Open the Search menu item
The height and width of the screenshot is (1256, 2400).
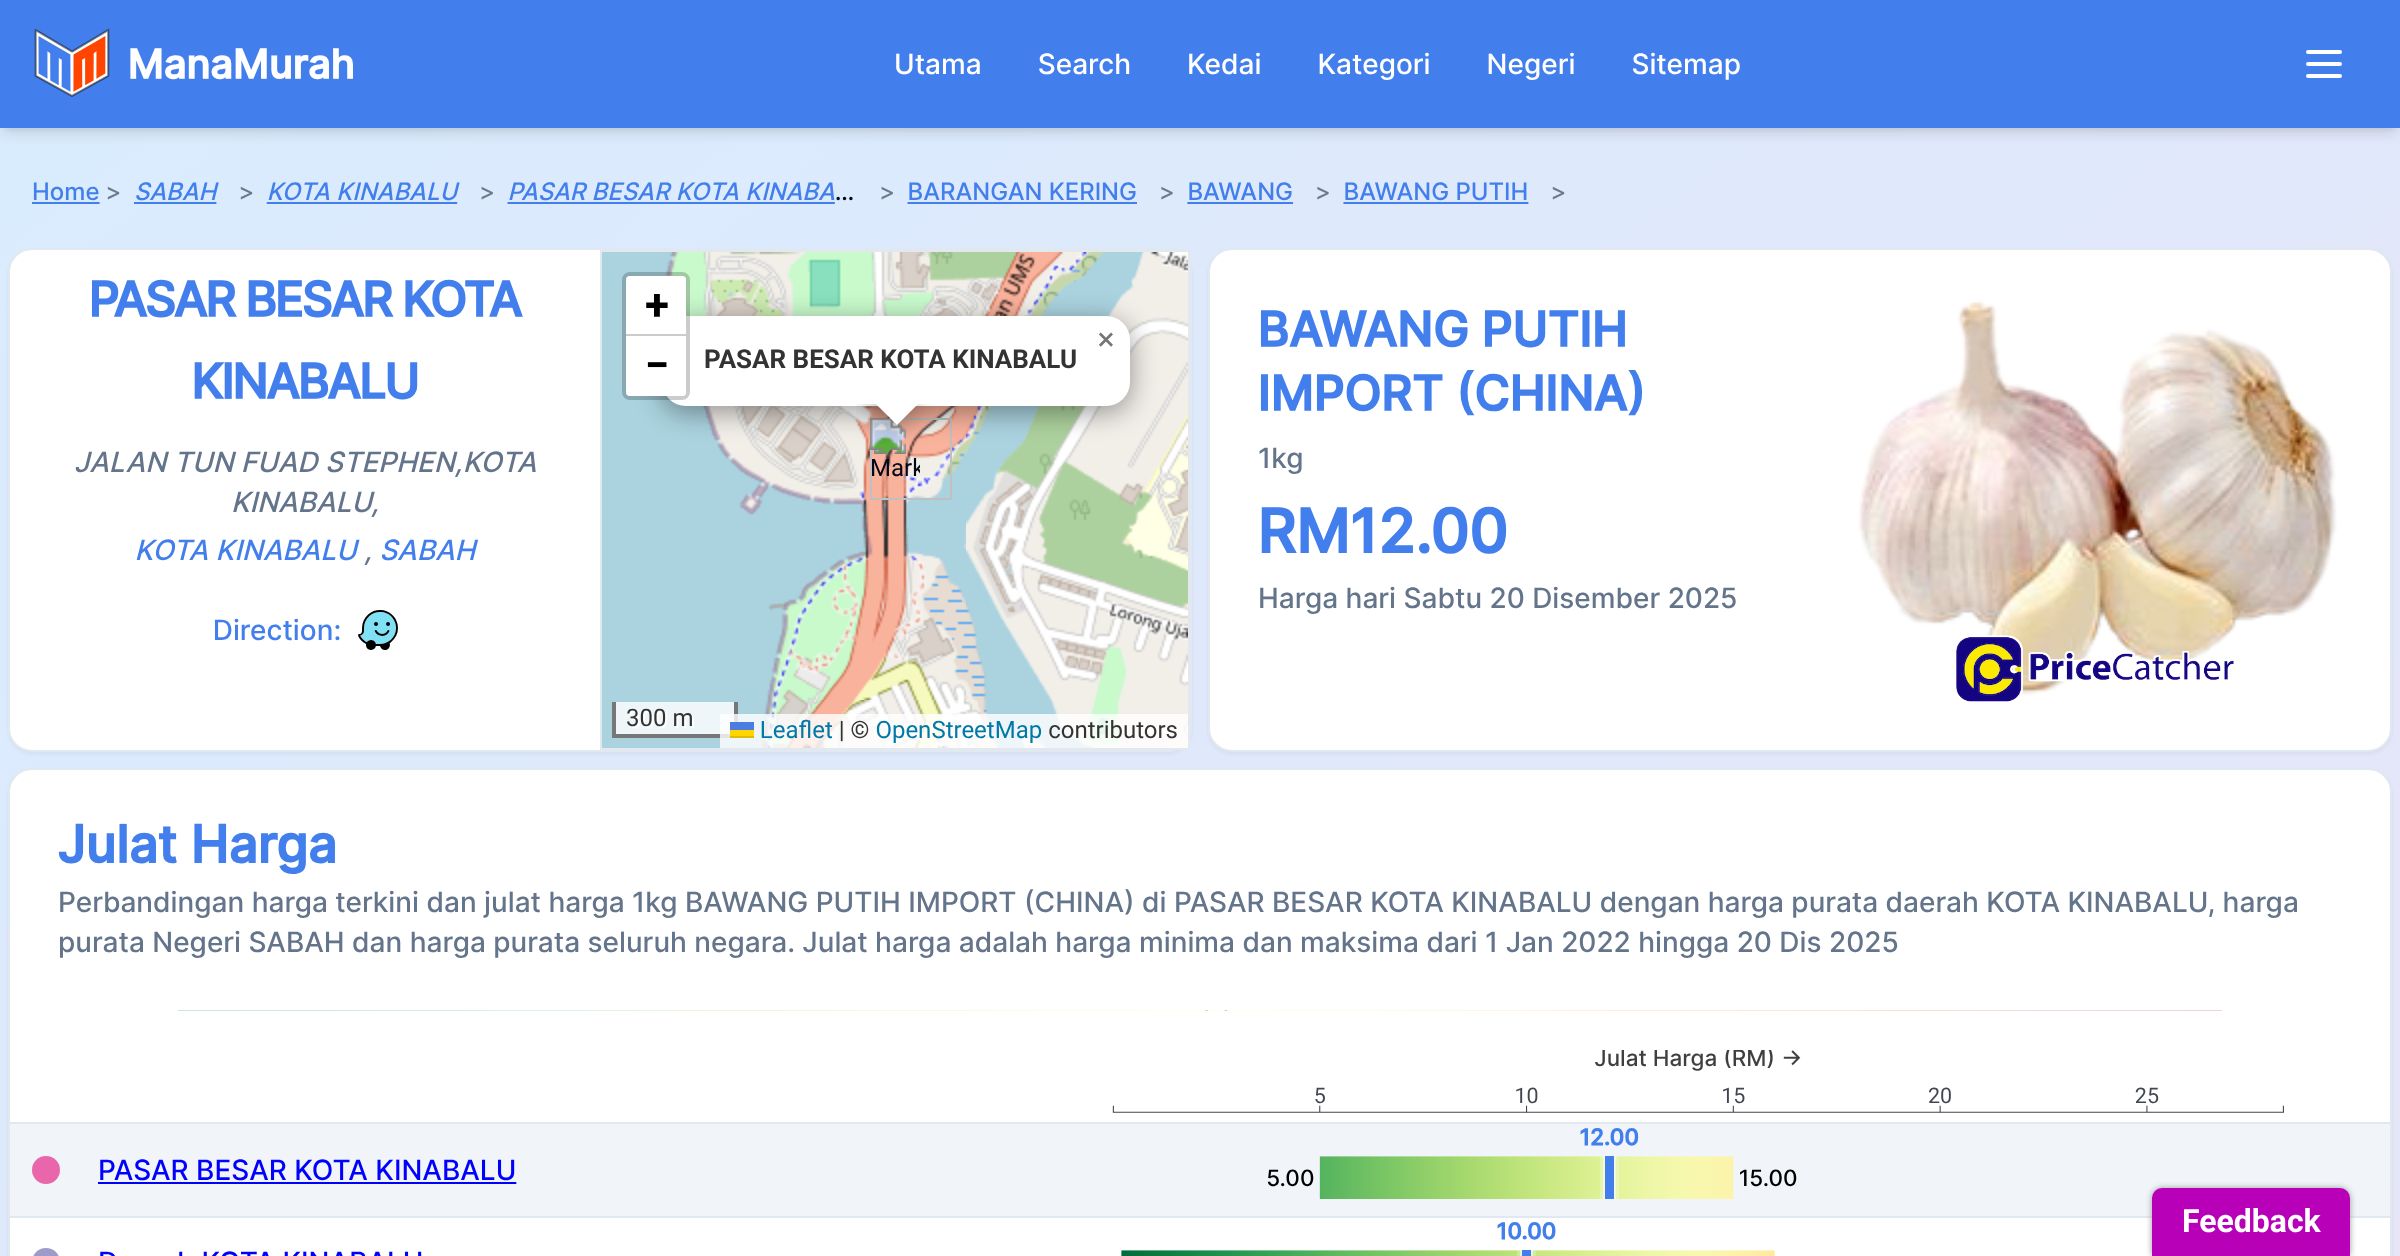coord(1083,64)
